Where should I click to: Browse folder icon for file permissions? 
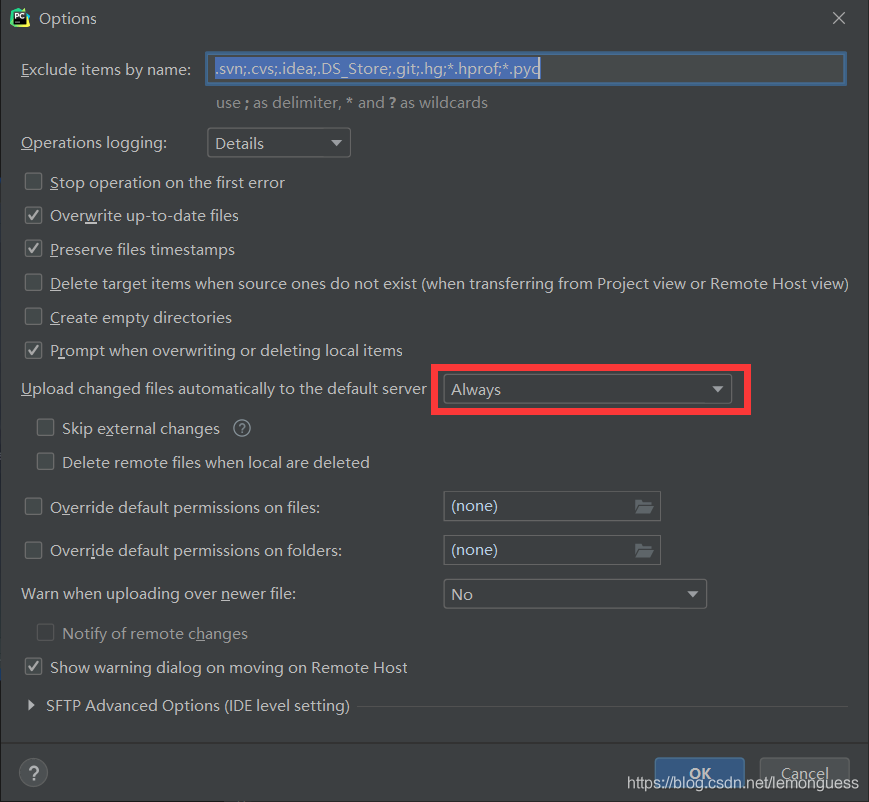[643, 507]
